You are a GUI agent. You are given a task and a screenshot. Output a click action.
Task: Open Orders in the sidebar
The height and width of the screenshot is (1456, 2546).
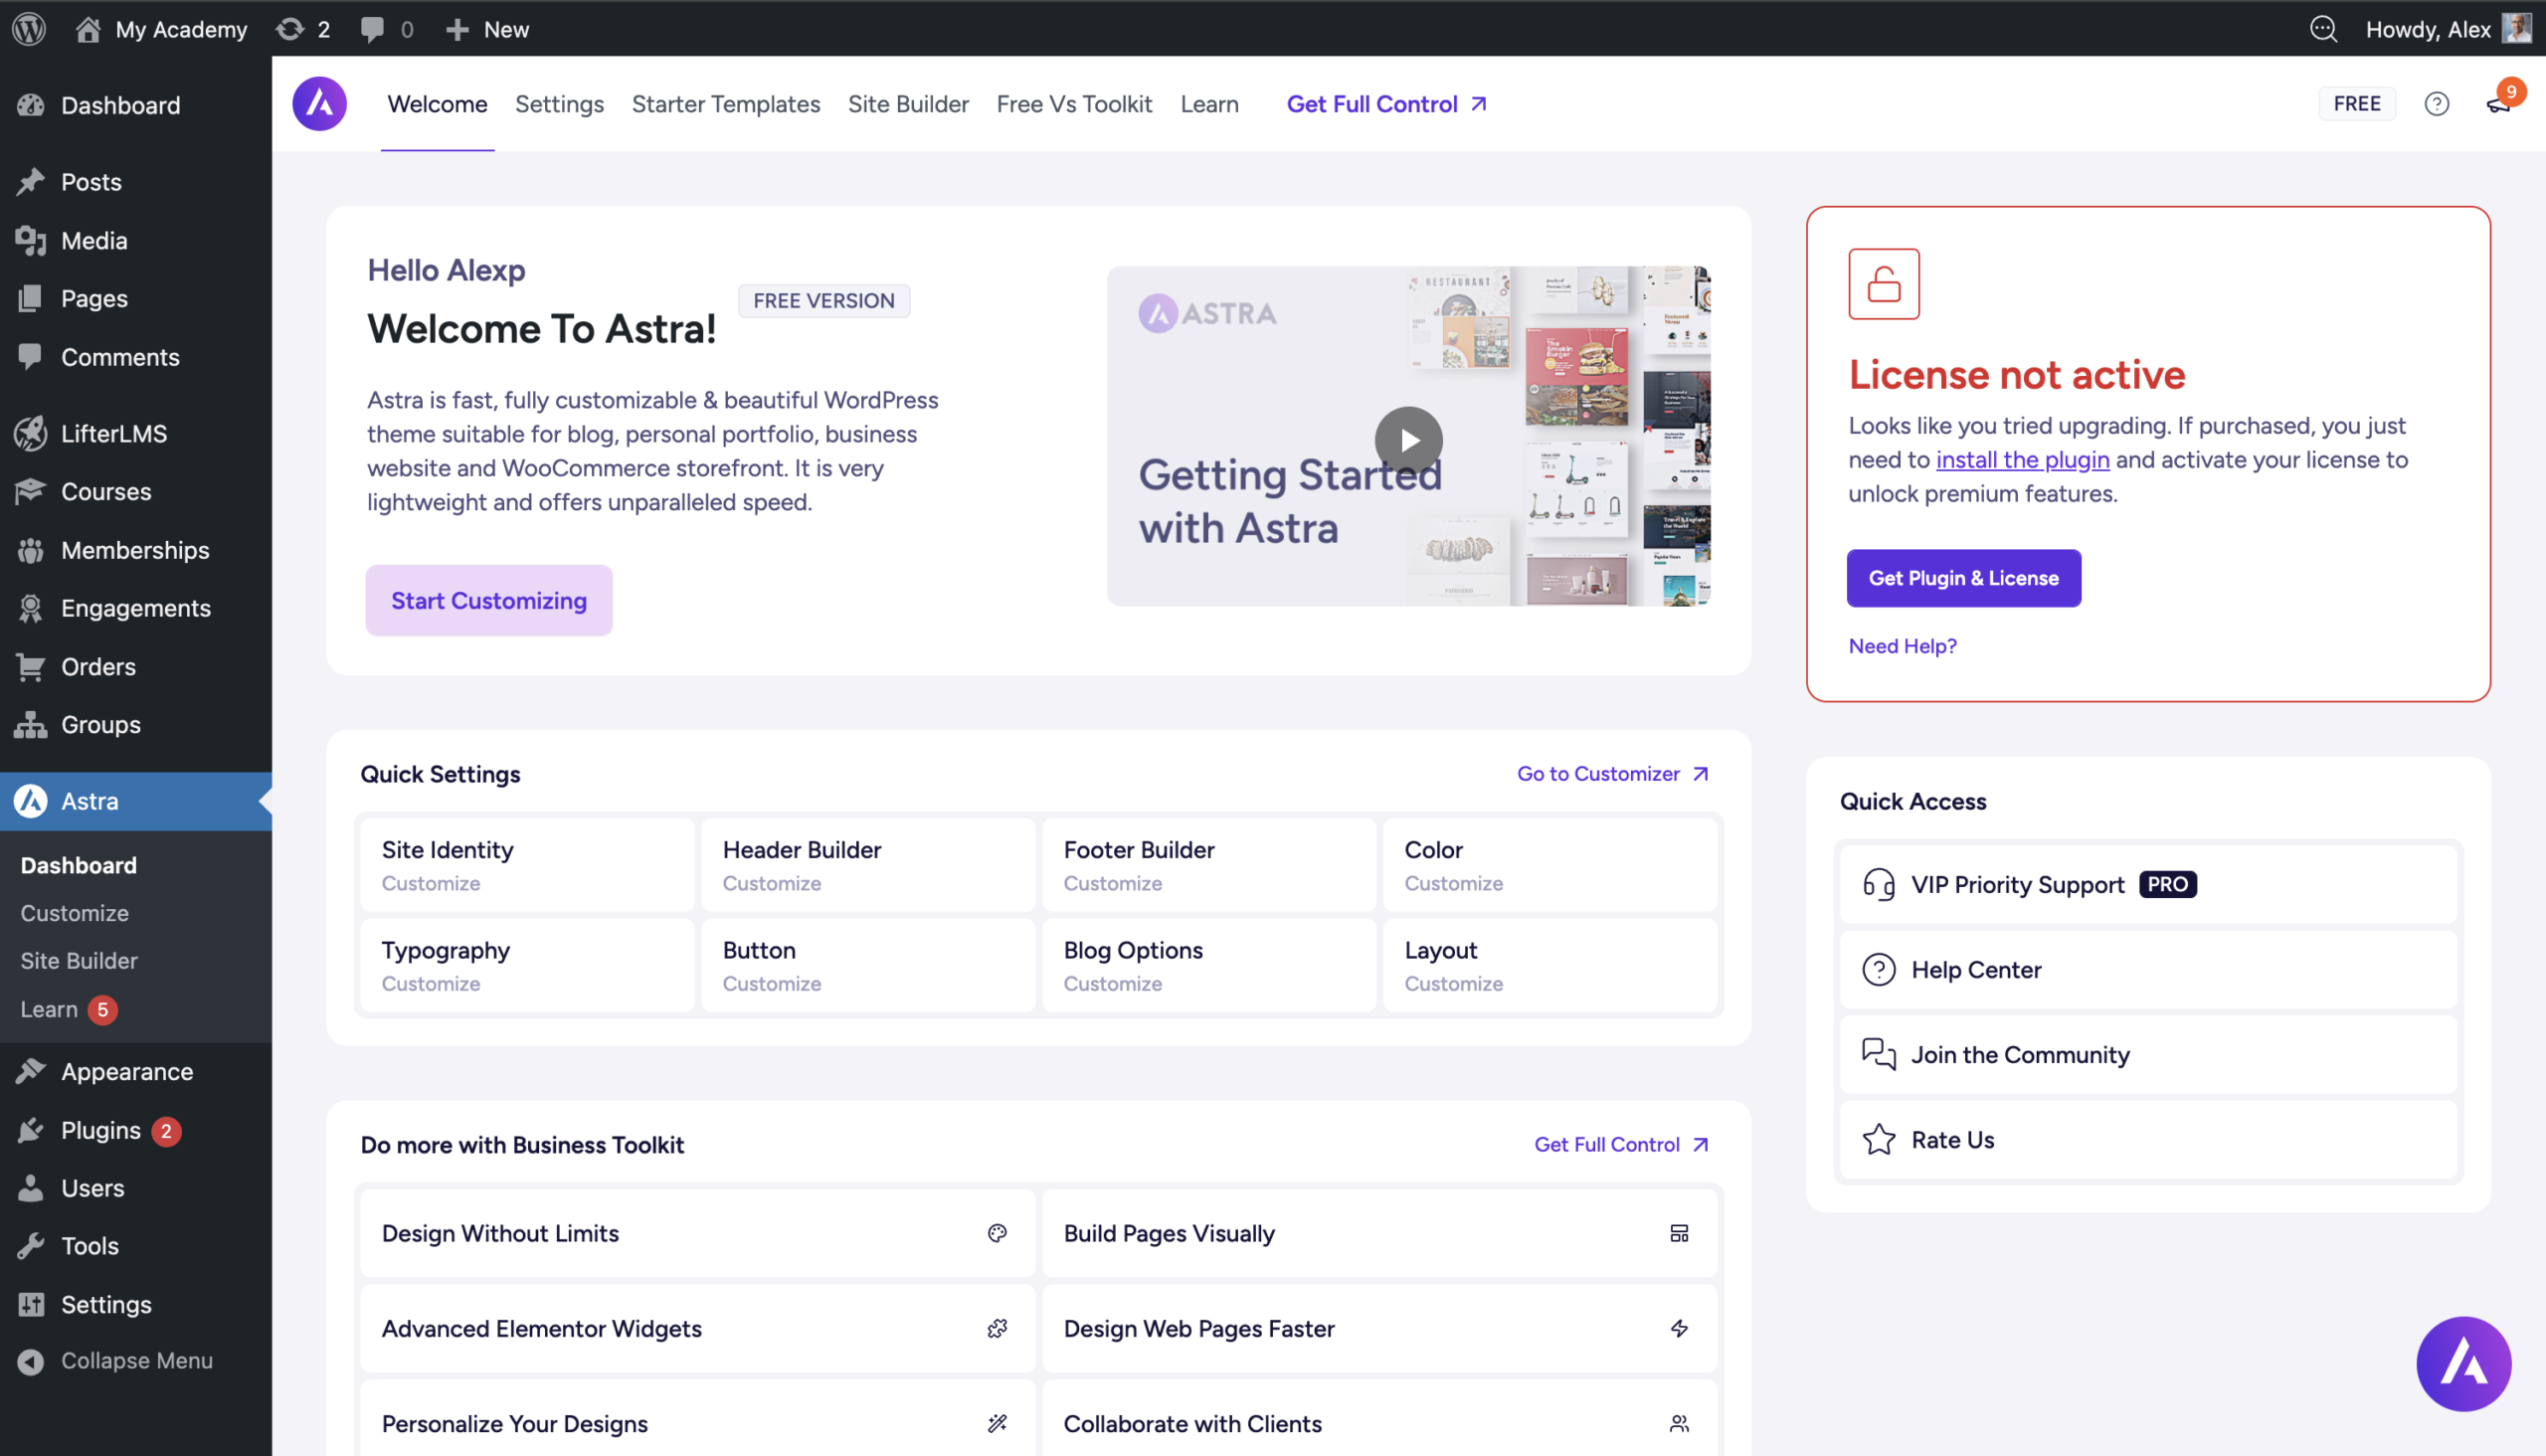tap(136, 666)
